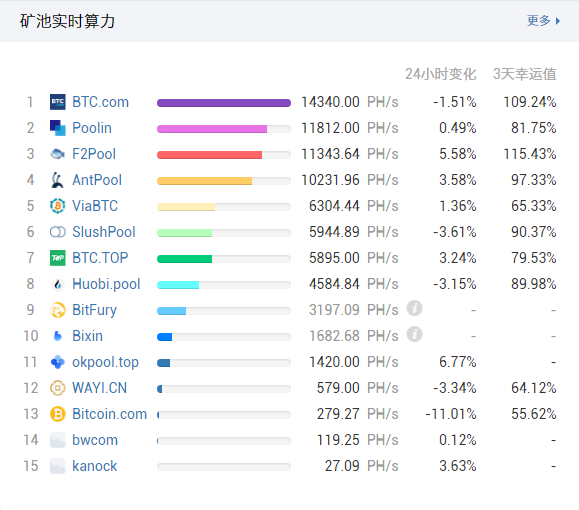Viewport: 579px width, 510px height.
Task: Click the bwcom placeholder logo icon
Action: (58, 440)
